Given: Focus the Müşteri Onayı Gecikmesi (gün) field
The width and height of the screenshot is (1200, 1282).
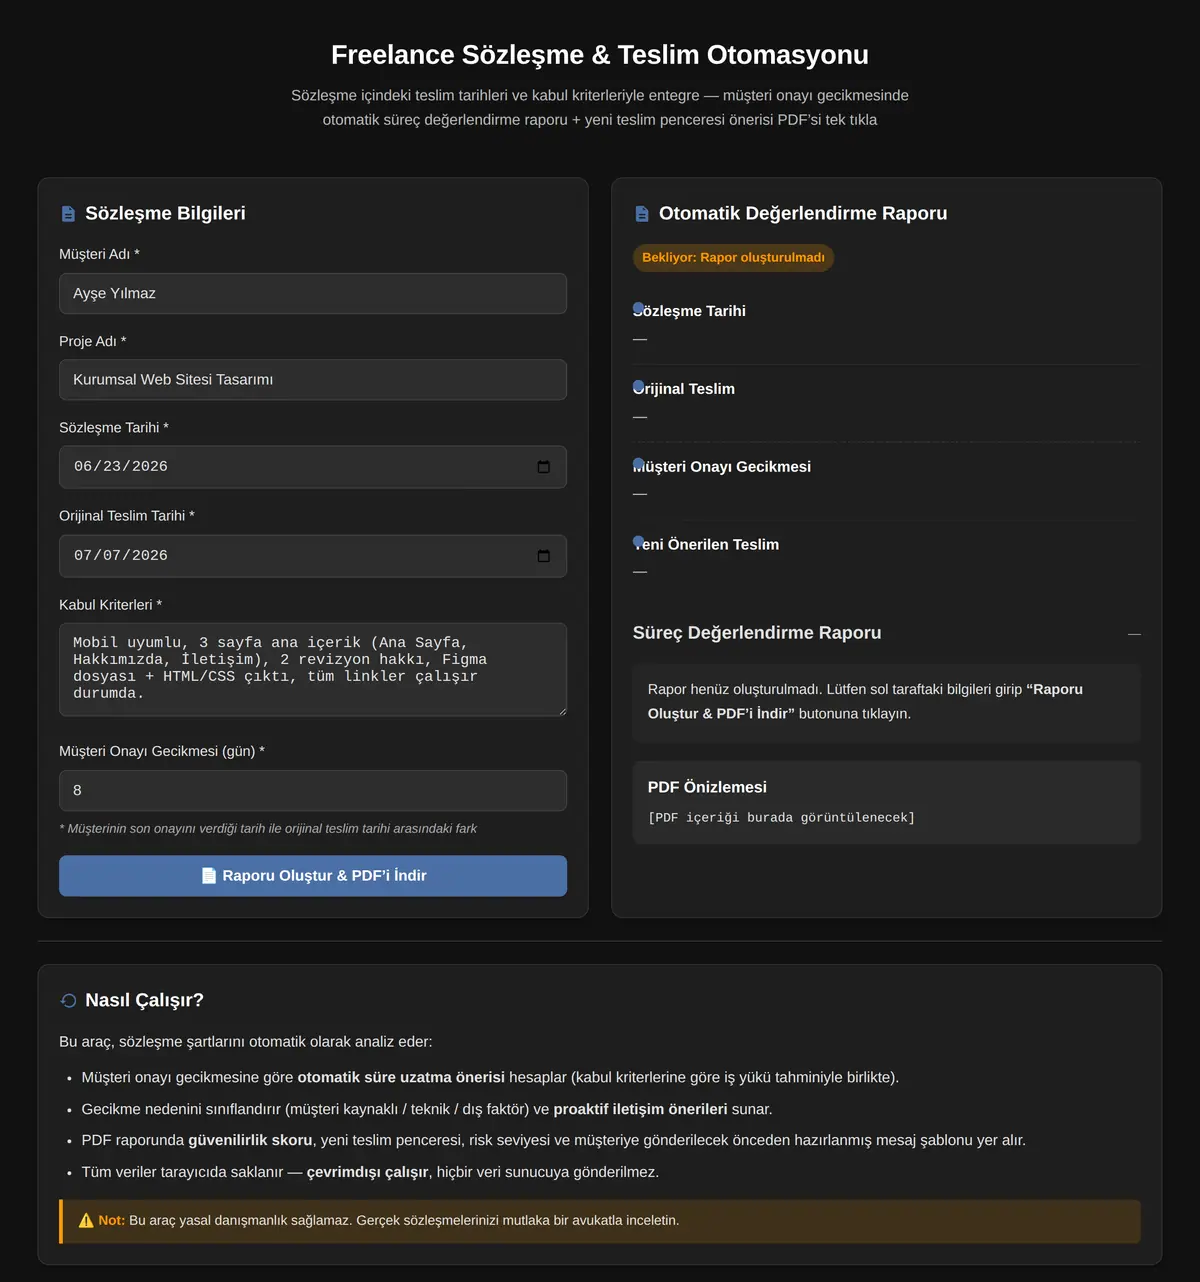Looking at the screenshot, I should (x=313, y=791).
